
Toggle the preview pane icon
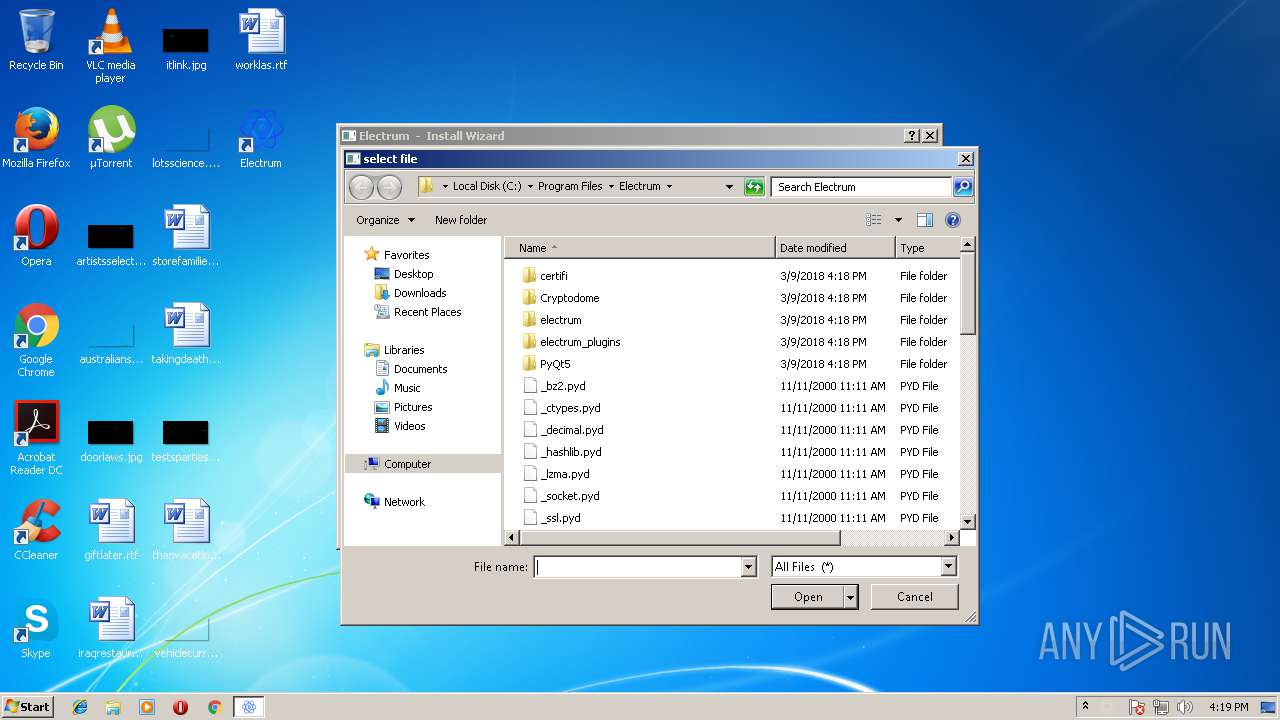click(x=924, y=220)
